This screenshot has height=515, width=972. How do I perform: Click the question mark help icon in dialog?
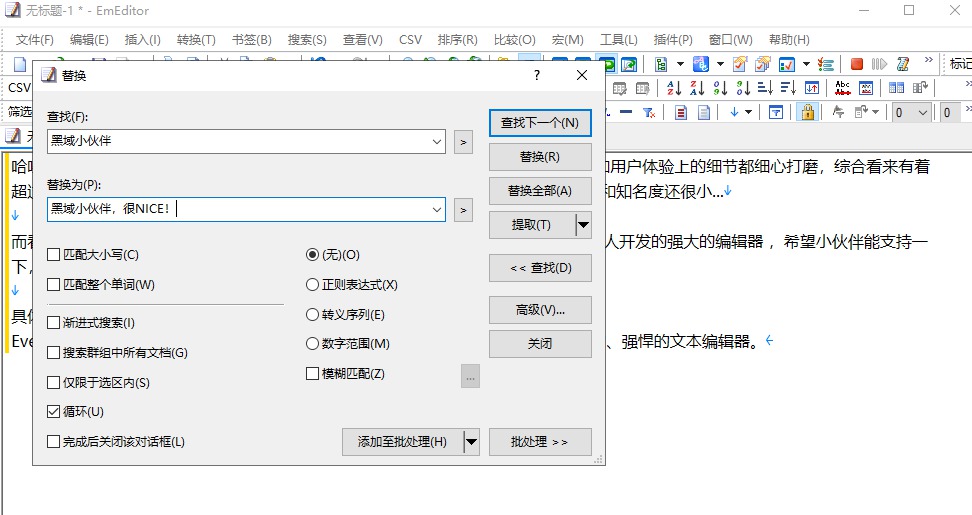pyautogui.click(x=537, y=75)
